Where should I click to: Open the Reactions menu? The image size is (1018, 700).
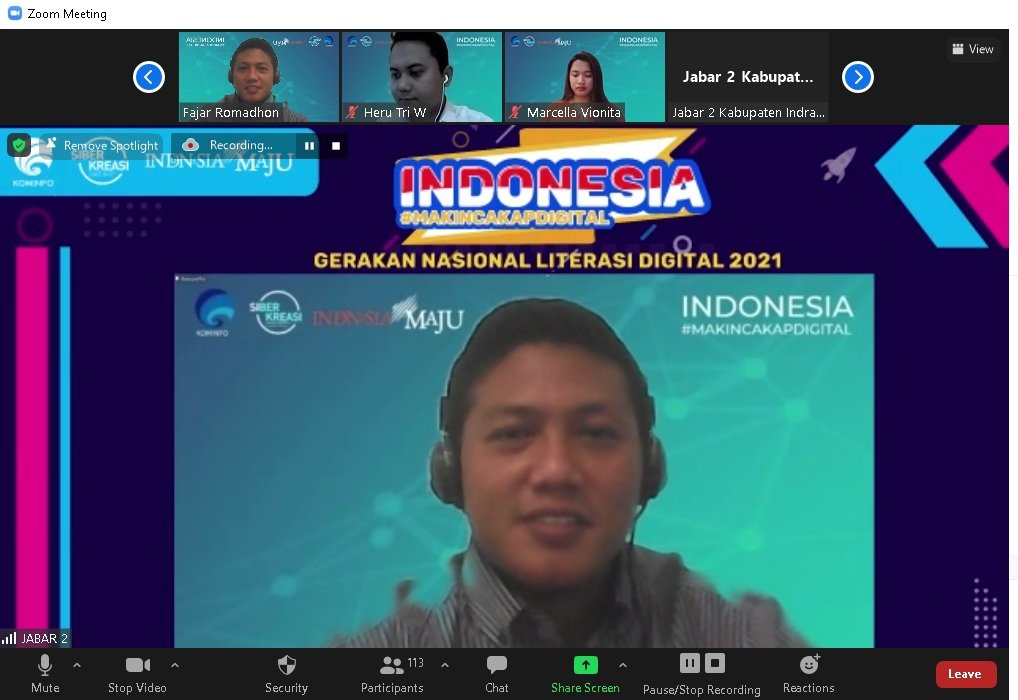click(x=808, y=673)
